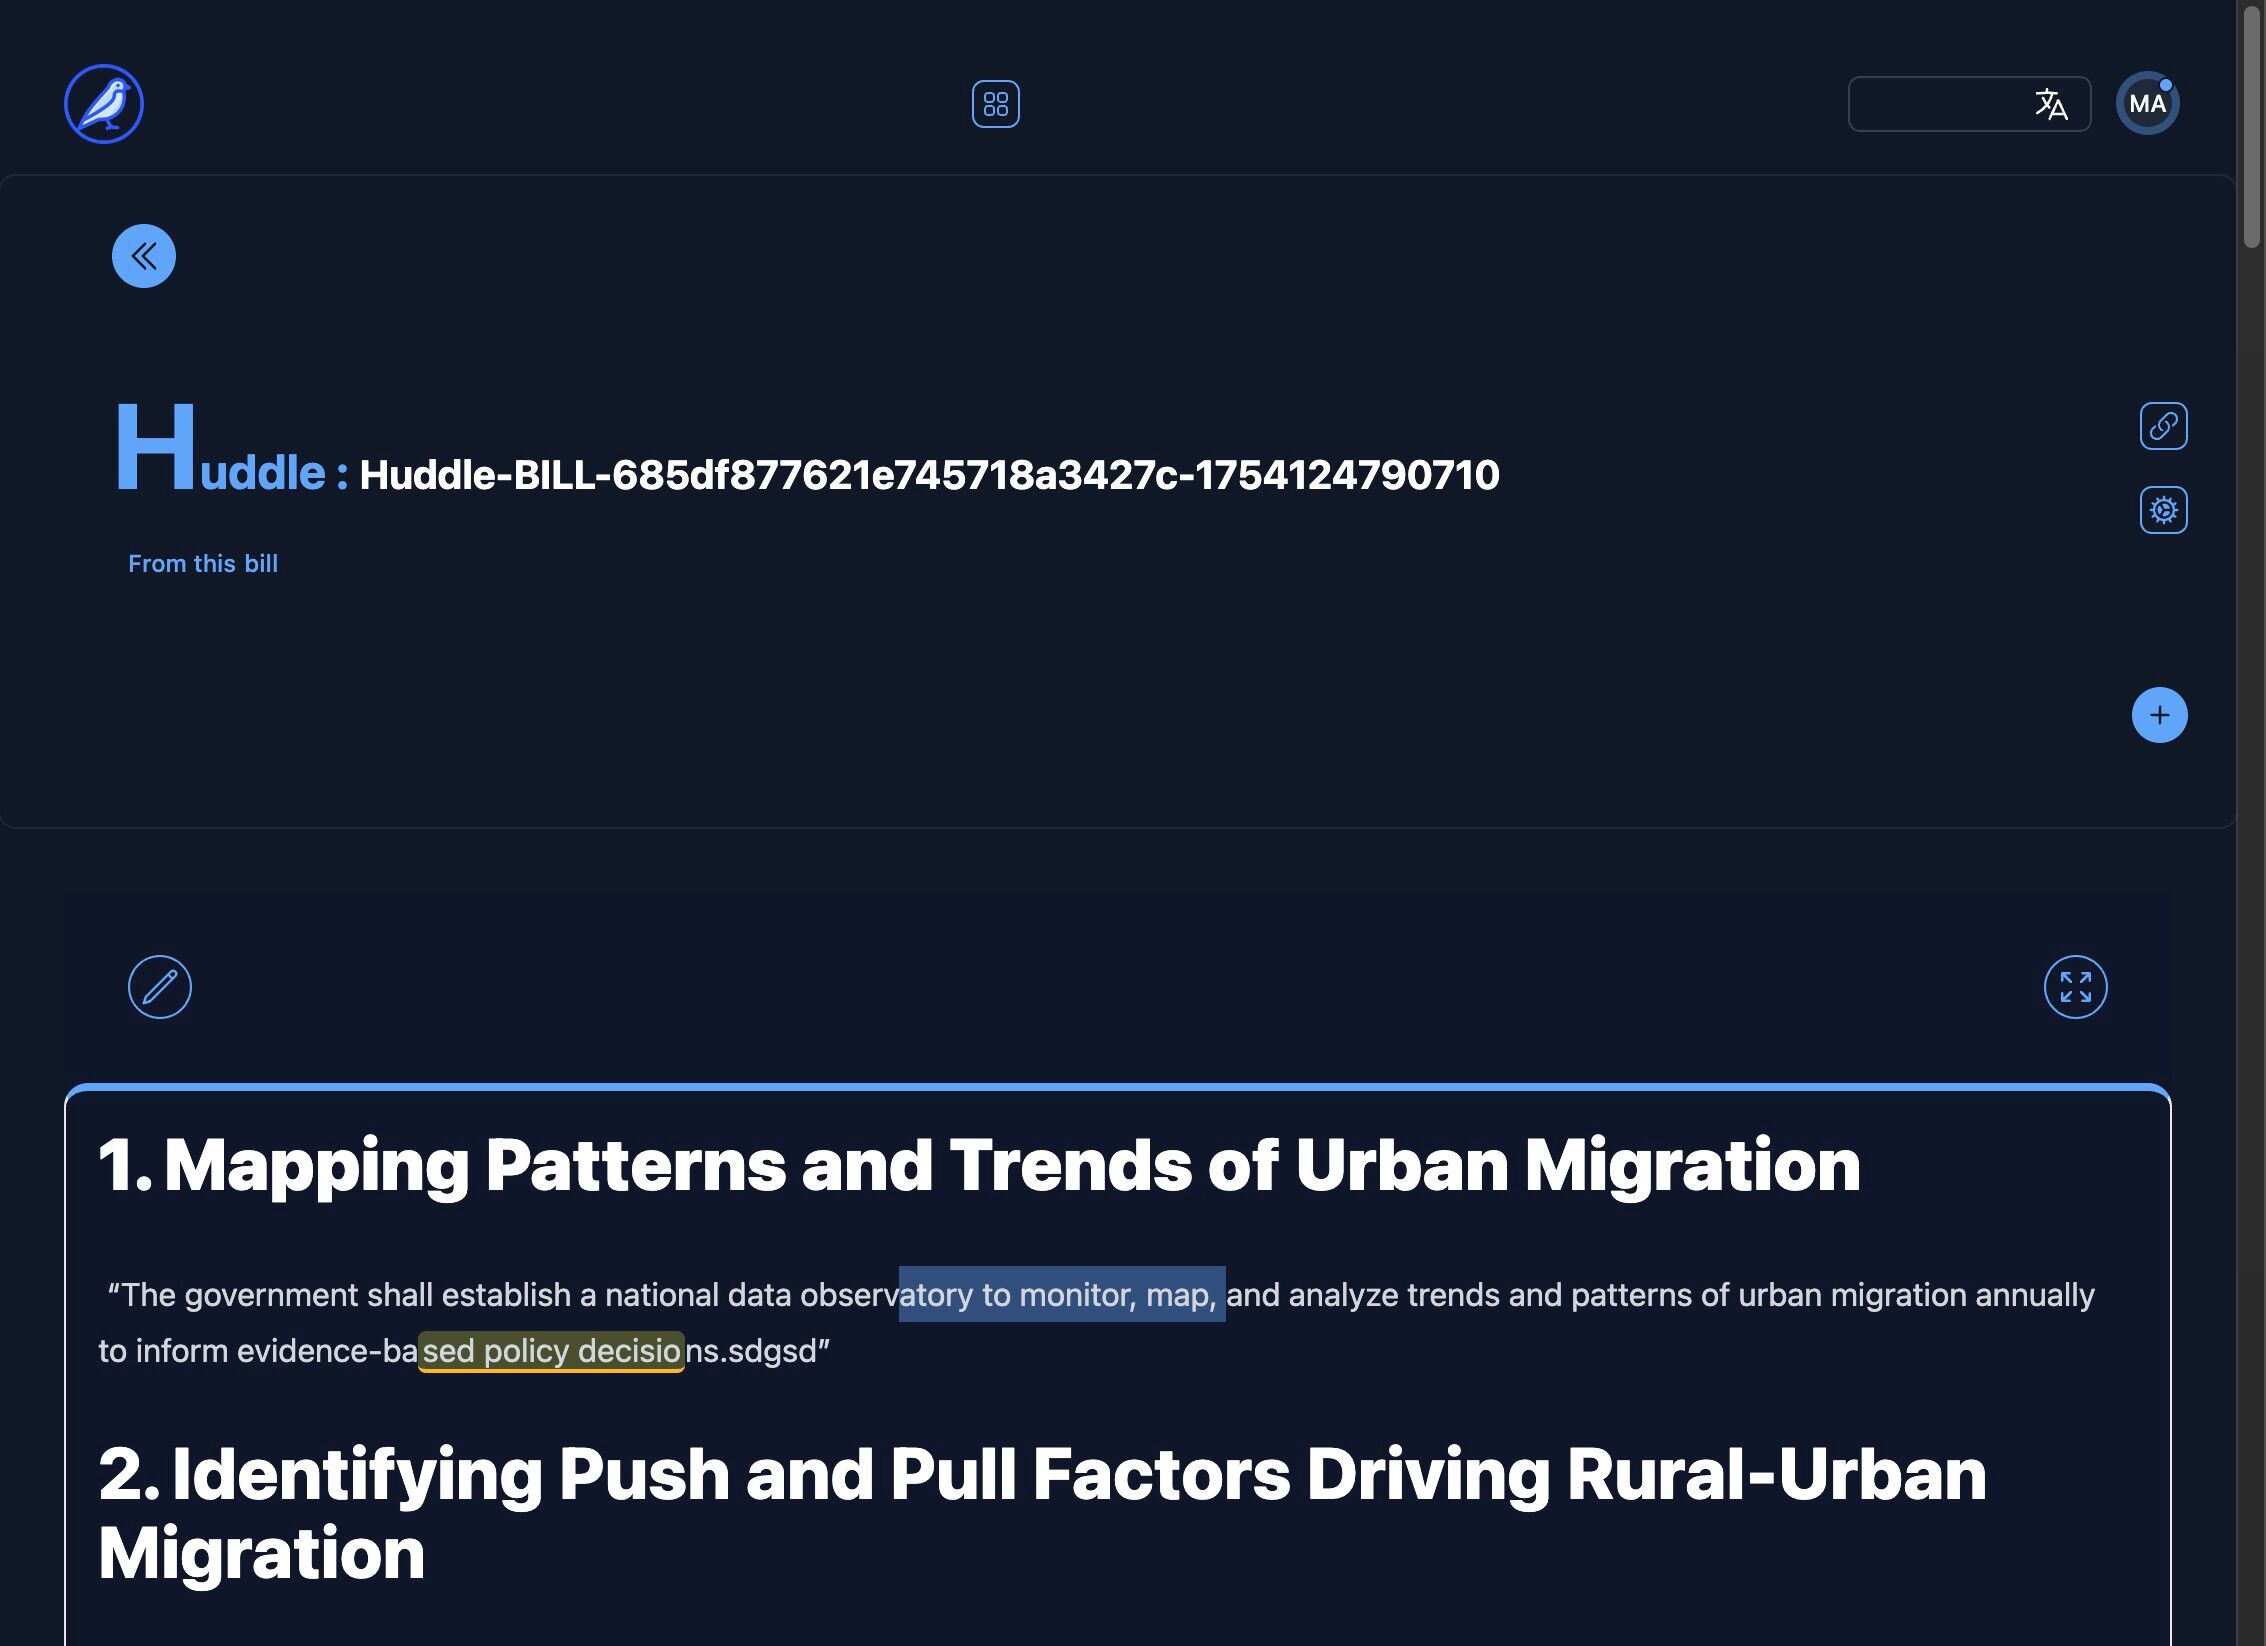Viewport: 2266px width, 1646px height.
Task: Click the vertical page scrollbar thumb
Action: (2251, 125)
